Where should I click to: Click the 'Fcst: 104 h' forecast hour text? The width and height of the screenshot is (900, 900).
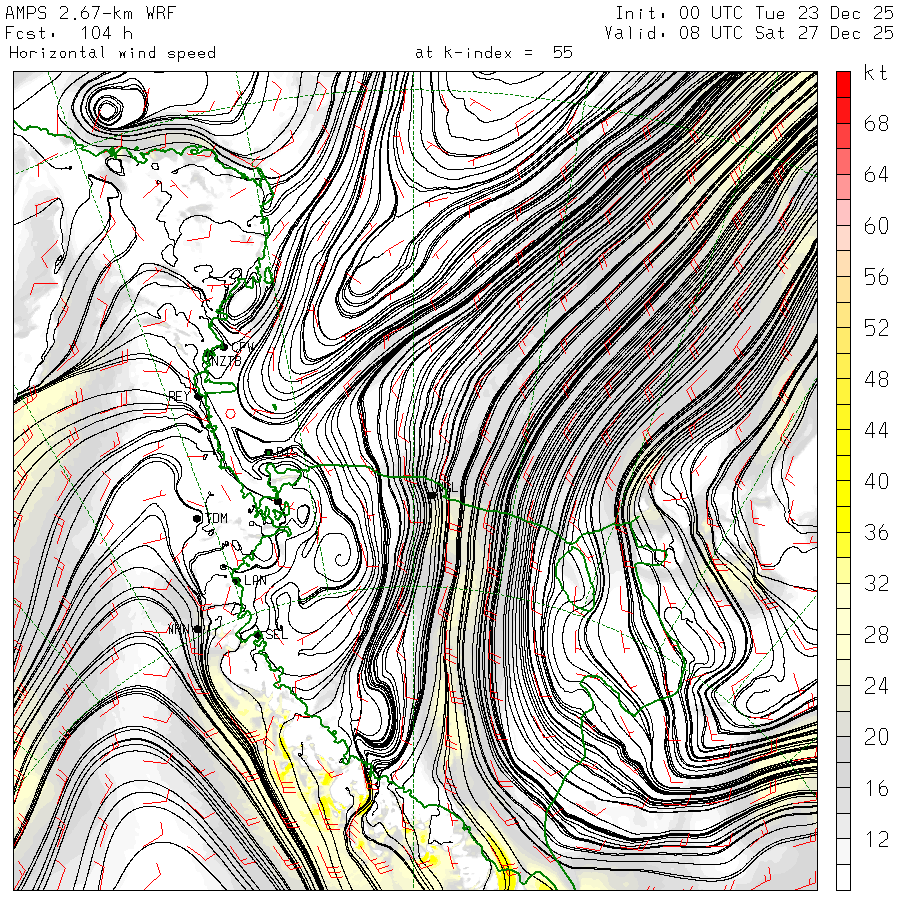tap(70, 33)
